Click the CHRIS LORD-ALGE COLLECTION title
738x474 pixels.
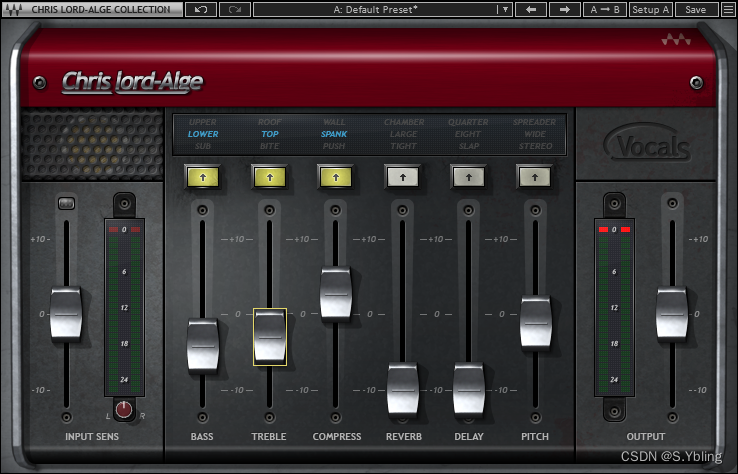click(101, 9)
